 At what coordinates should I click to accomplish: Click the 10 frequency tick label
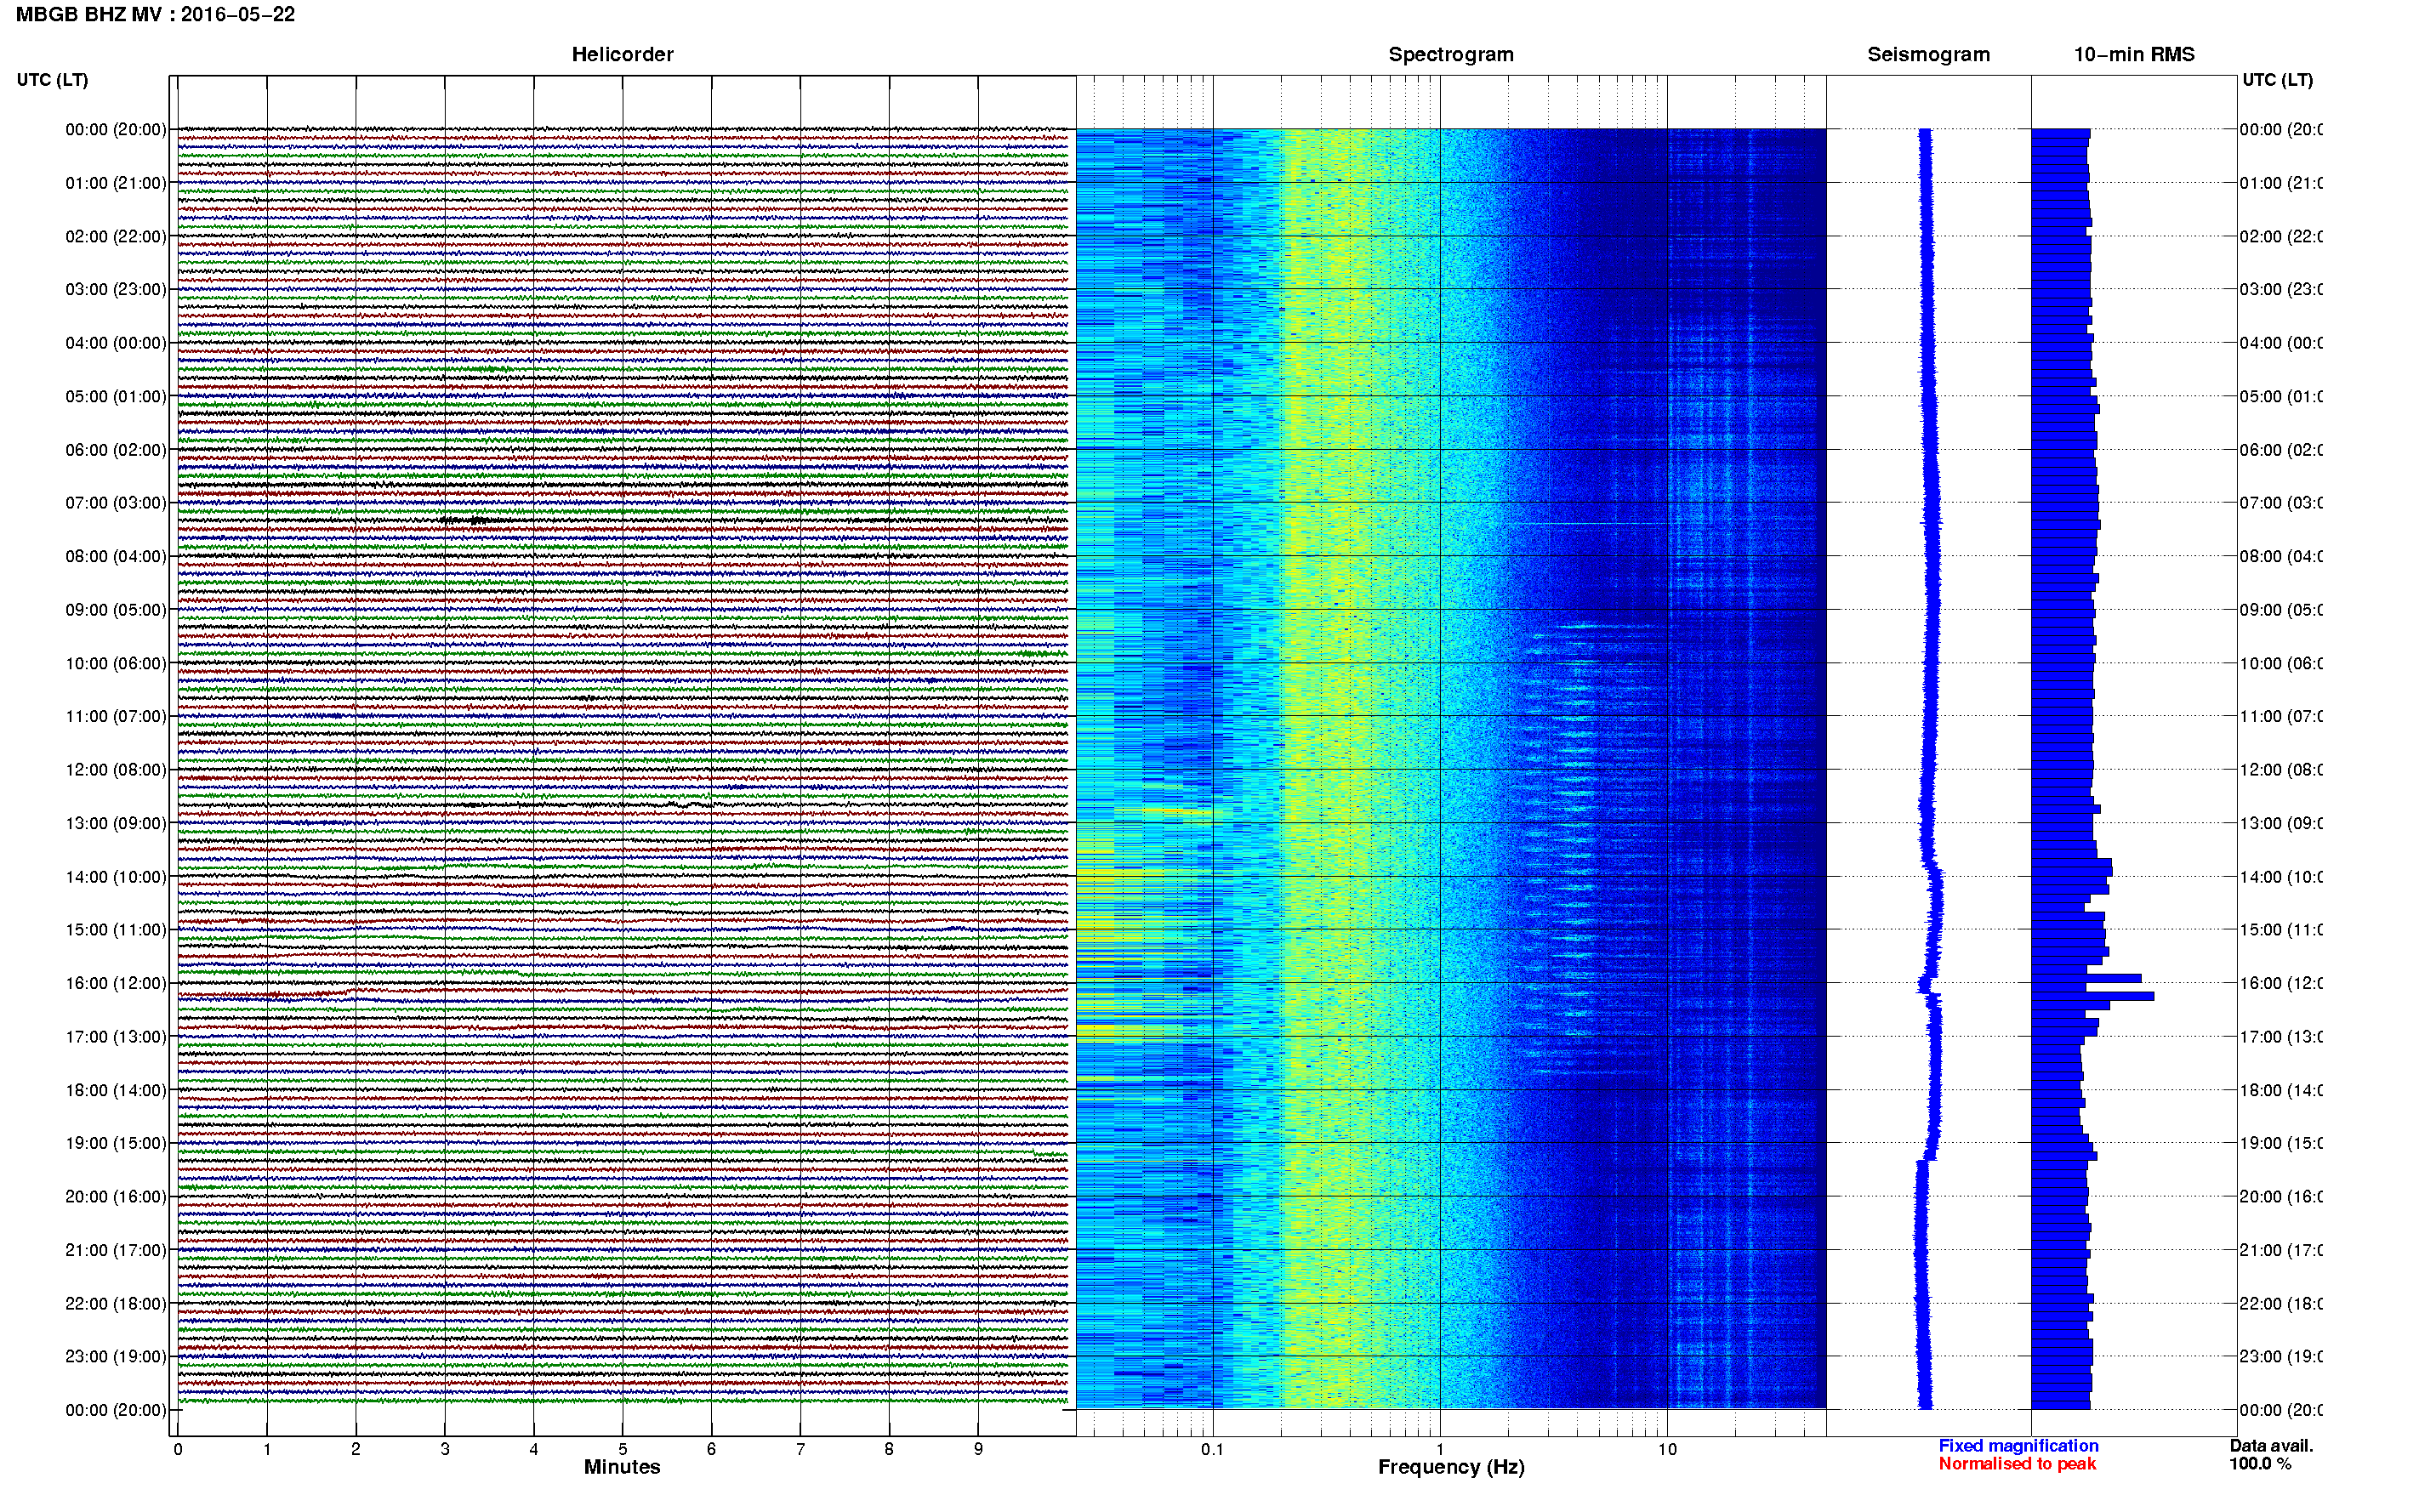[1667, 1449]
